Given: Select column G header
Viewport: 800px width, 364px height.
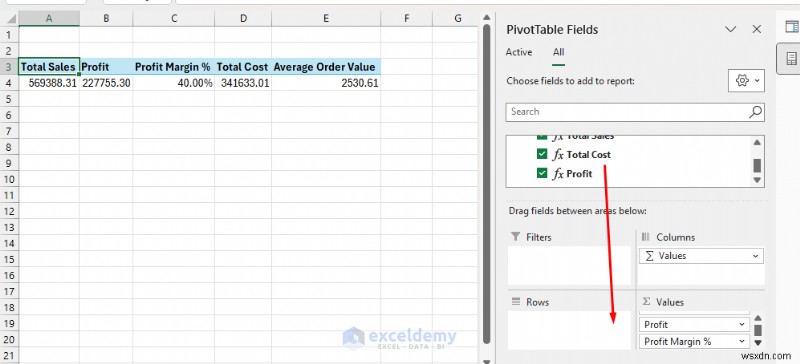Looking at the screenshot, I should pyautogui.click(x=458, y=18).
